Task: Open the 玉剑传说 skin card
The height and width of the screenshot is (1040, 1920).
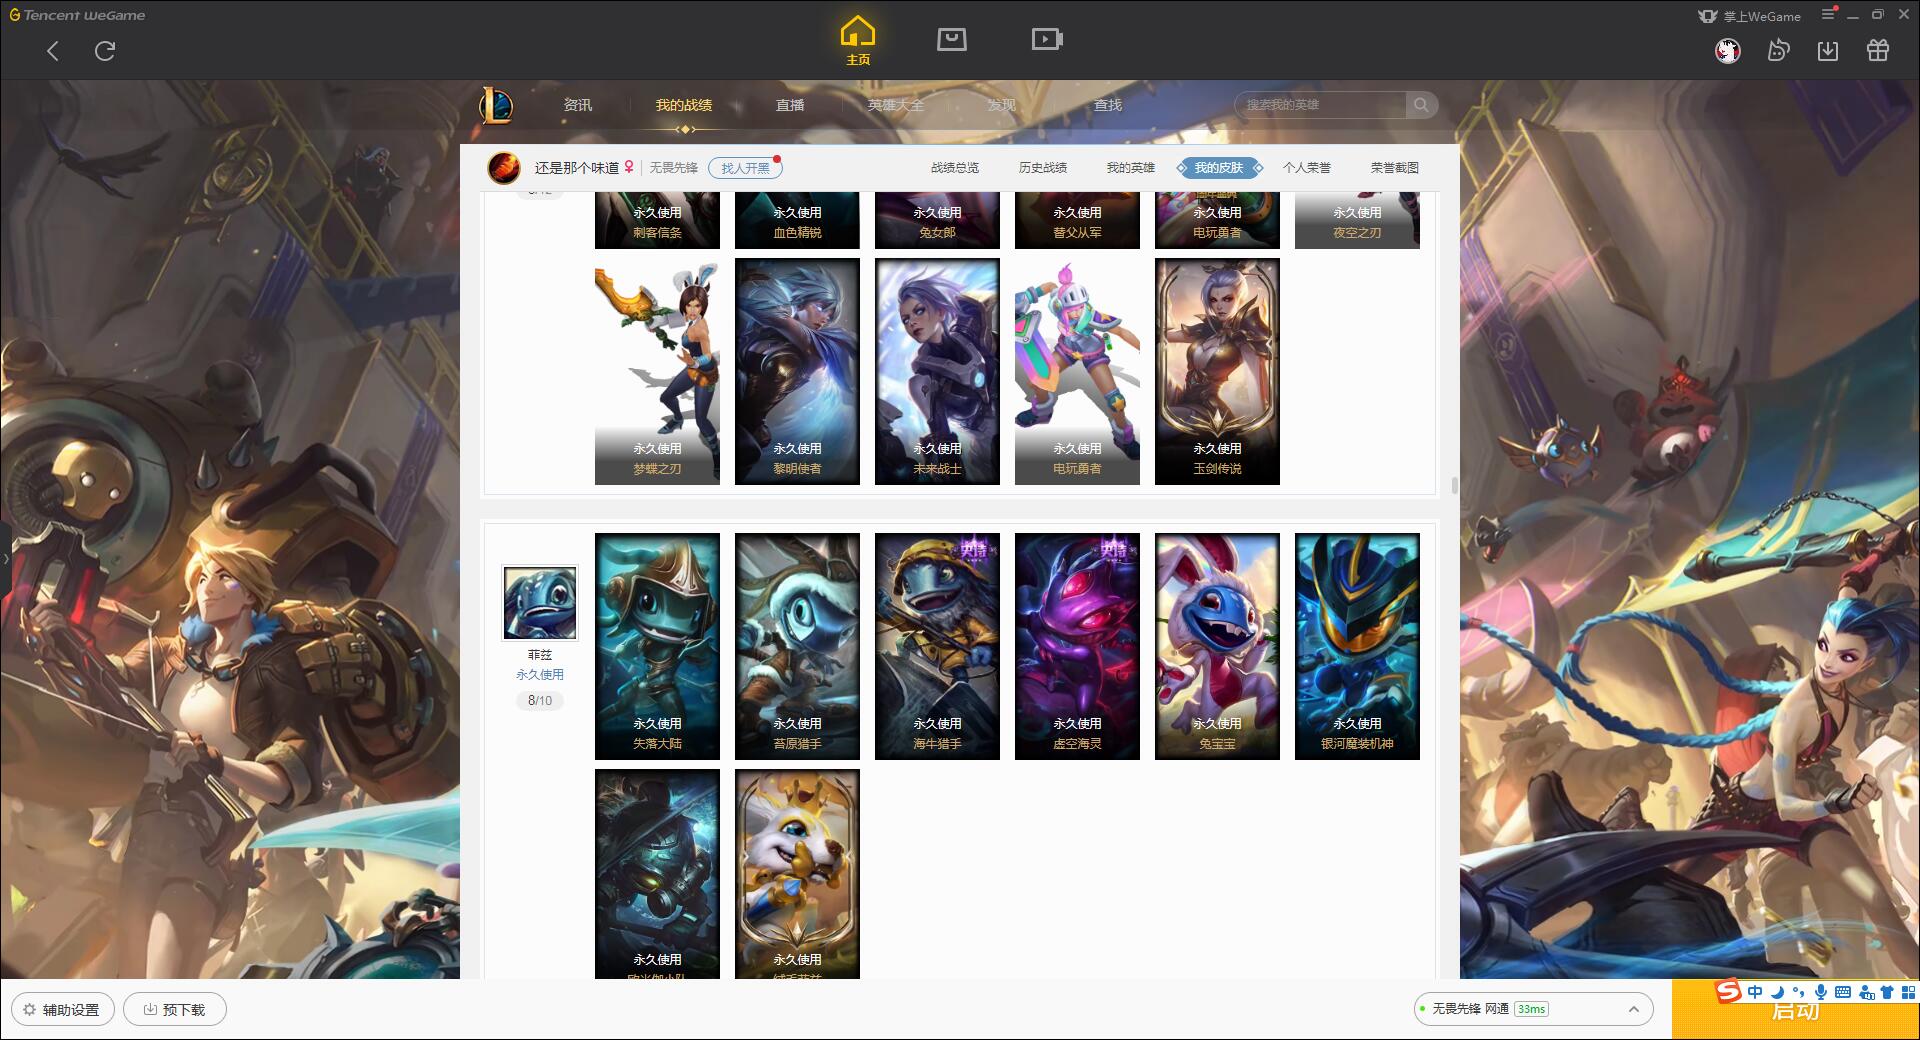Action: [1217, 372]
